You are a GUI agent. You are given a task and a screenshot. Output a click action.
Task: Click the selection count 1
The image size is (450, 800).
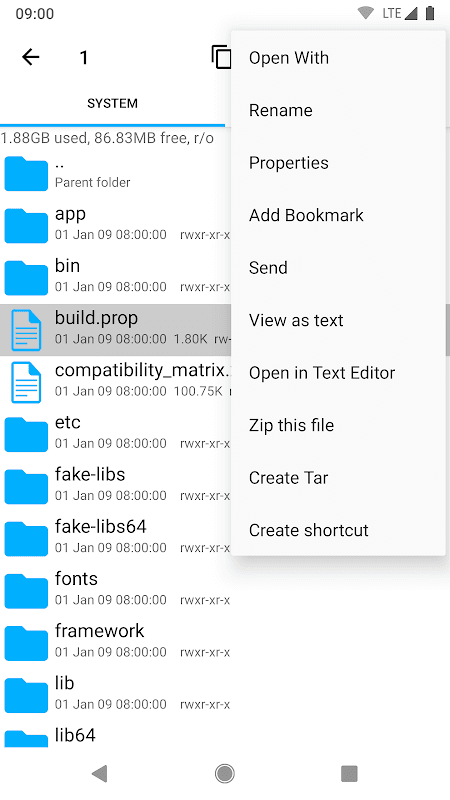[84, 58]
